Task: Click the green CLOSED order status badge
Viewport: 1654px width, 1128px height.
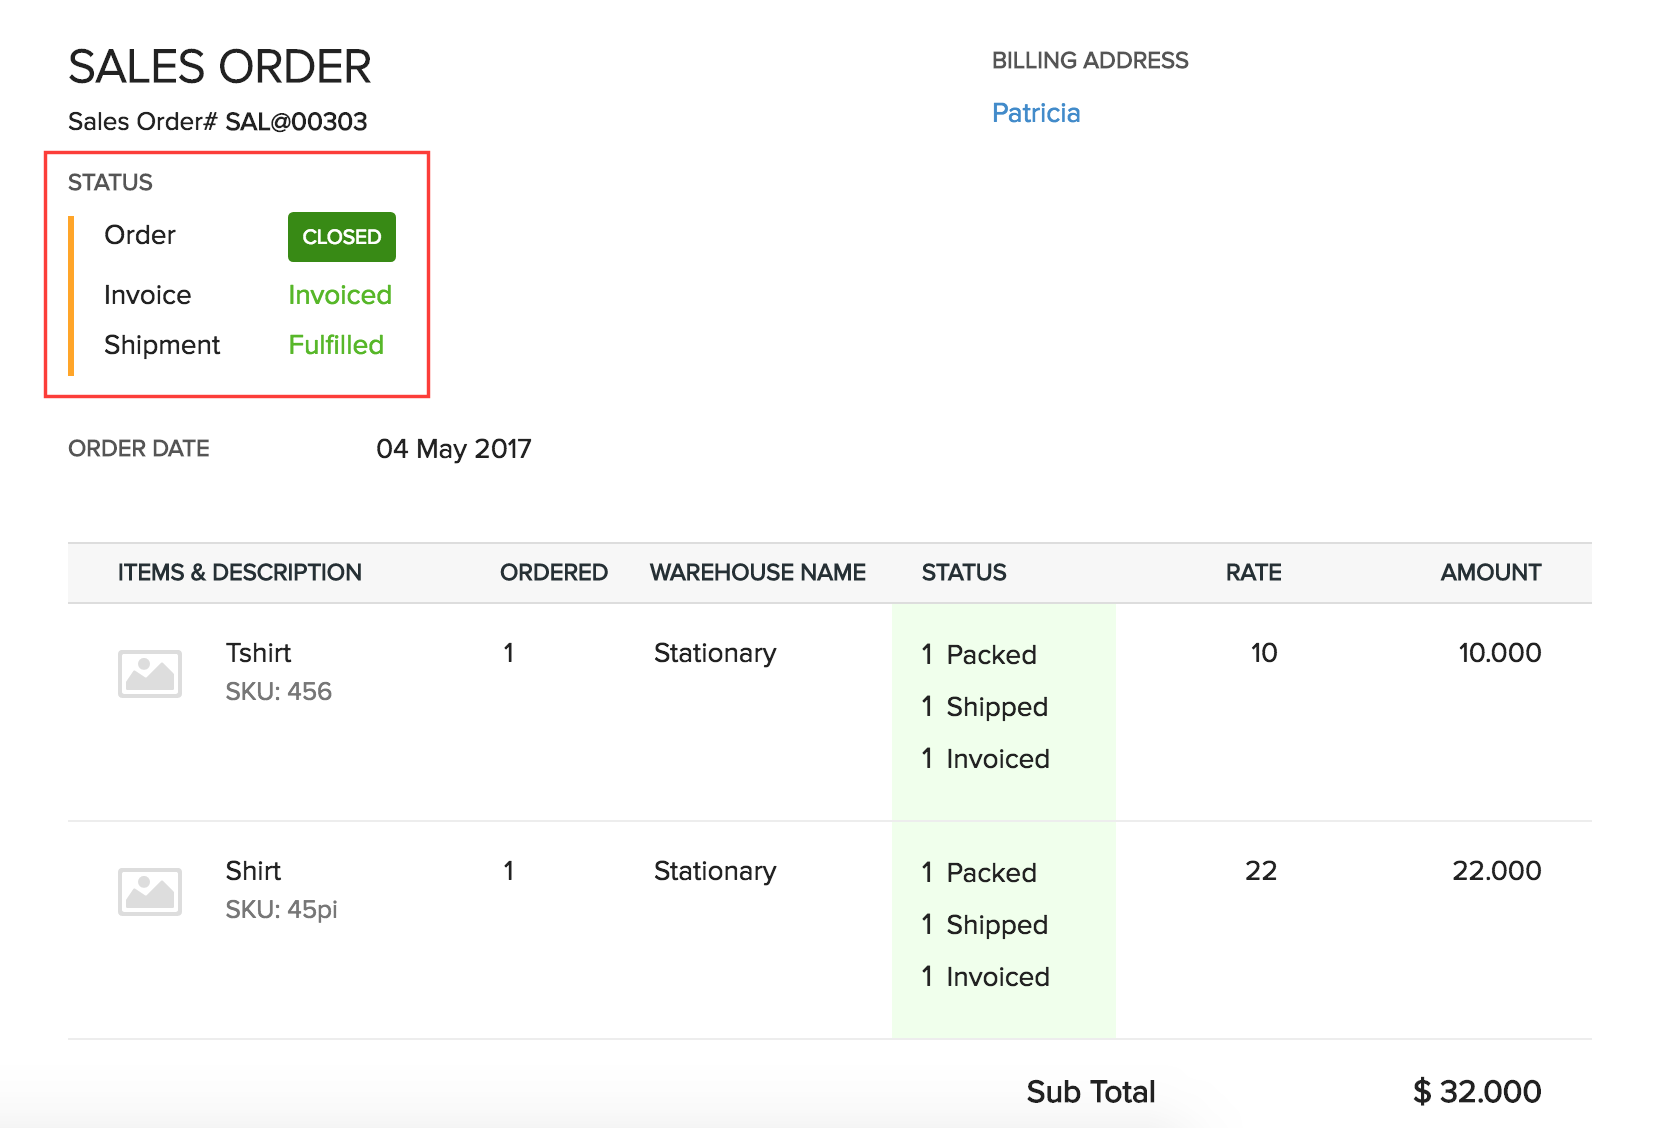Action: 340,237
